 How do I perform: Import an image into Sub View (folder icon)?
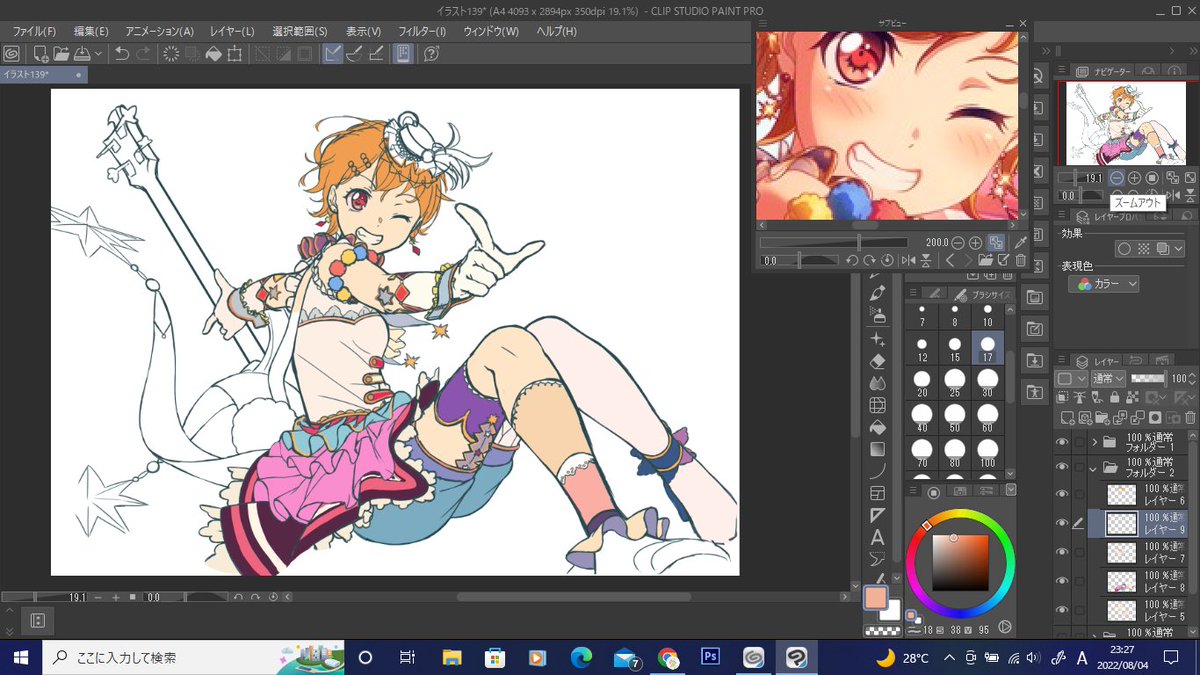(x=985, y=260)
